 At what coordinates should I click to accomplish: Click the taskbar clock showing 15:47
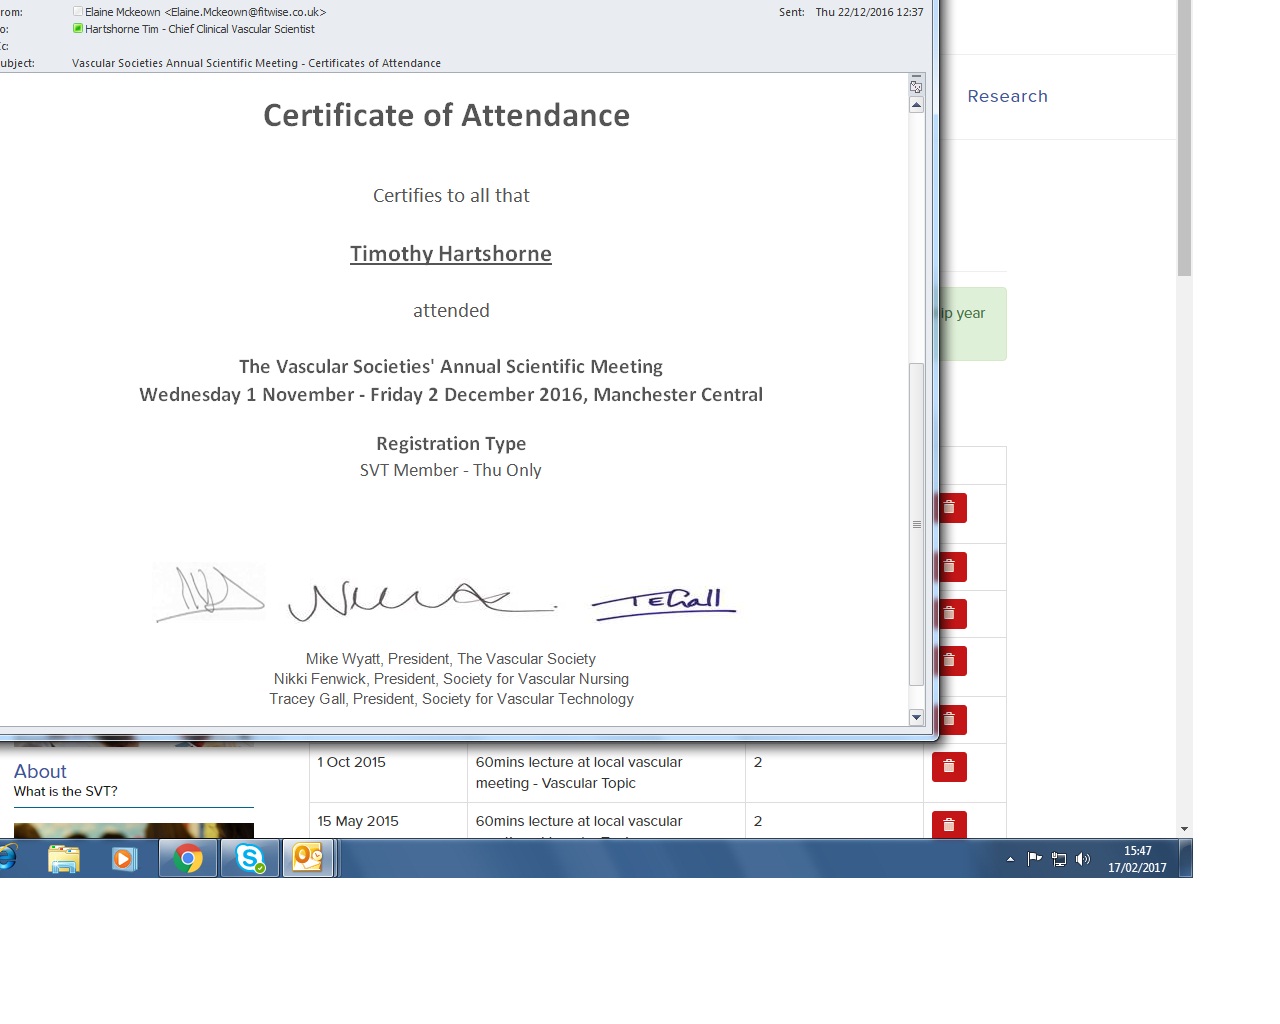[1137, 859]
